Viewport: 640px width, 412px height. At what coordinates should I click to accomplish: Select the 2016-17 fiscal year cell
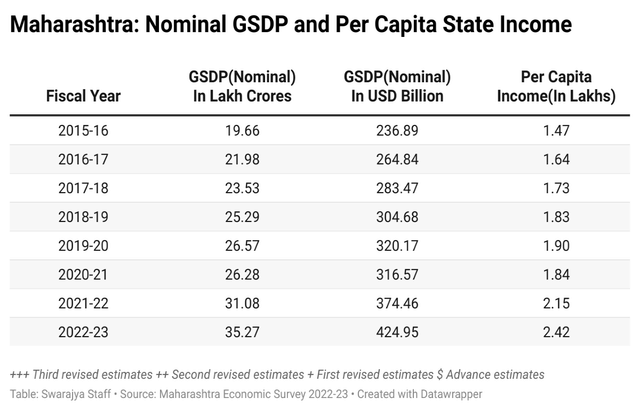(83, 158)
